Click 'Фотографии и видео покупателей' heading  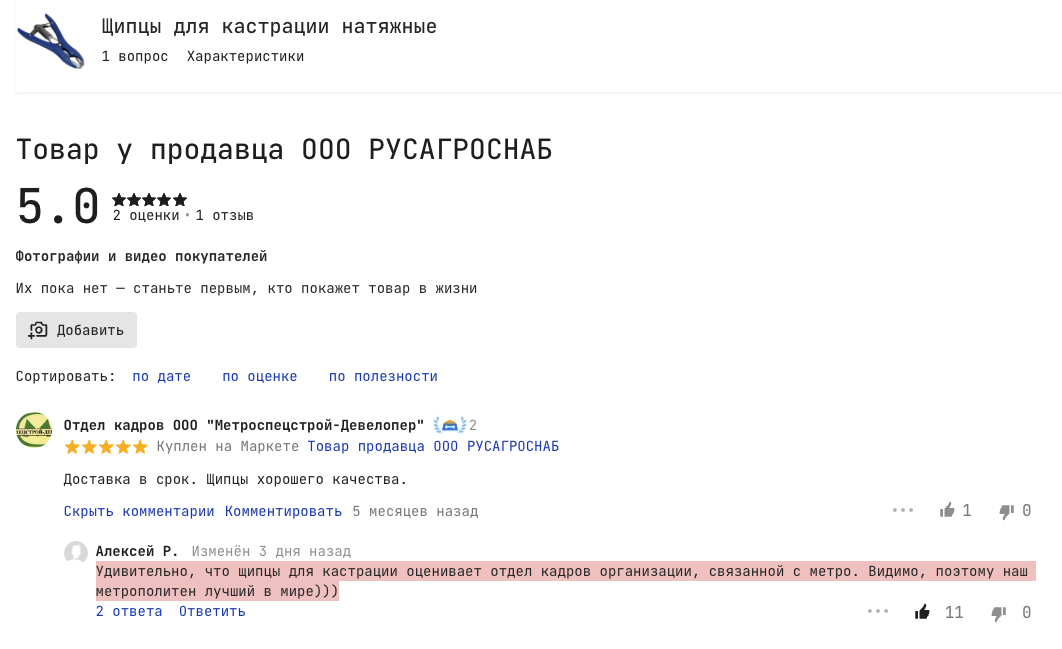pyautogui.click(x=142, y=257)
